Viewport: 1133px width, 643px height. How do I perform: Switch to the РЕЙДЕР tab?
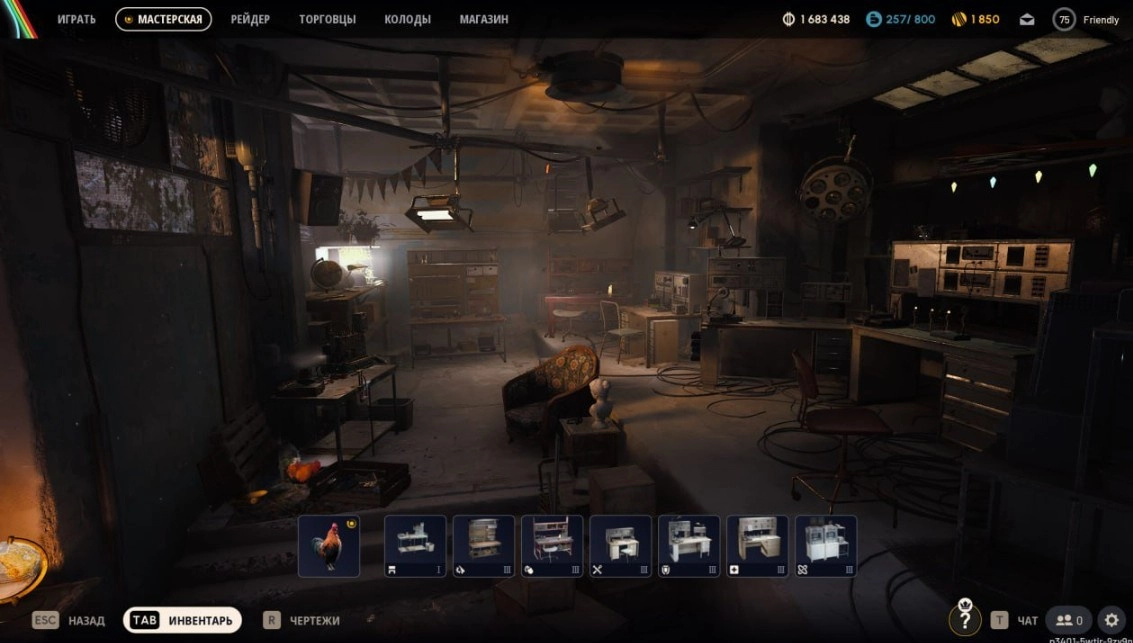[251, 20]
